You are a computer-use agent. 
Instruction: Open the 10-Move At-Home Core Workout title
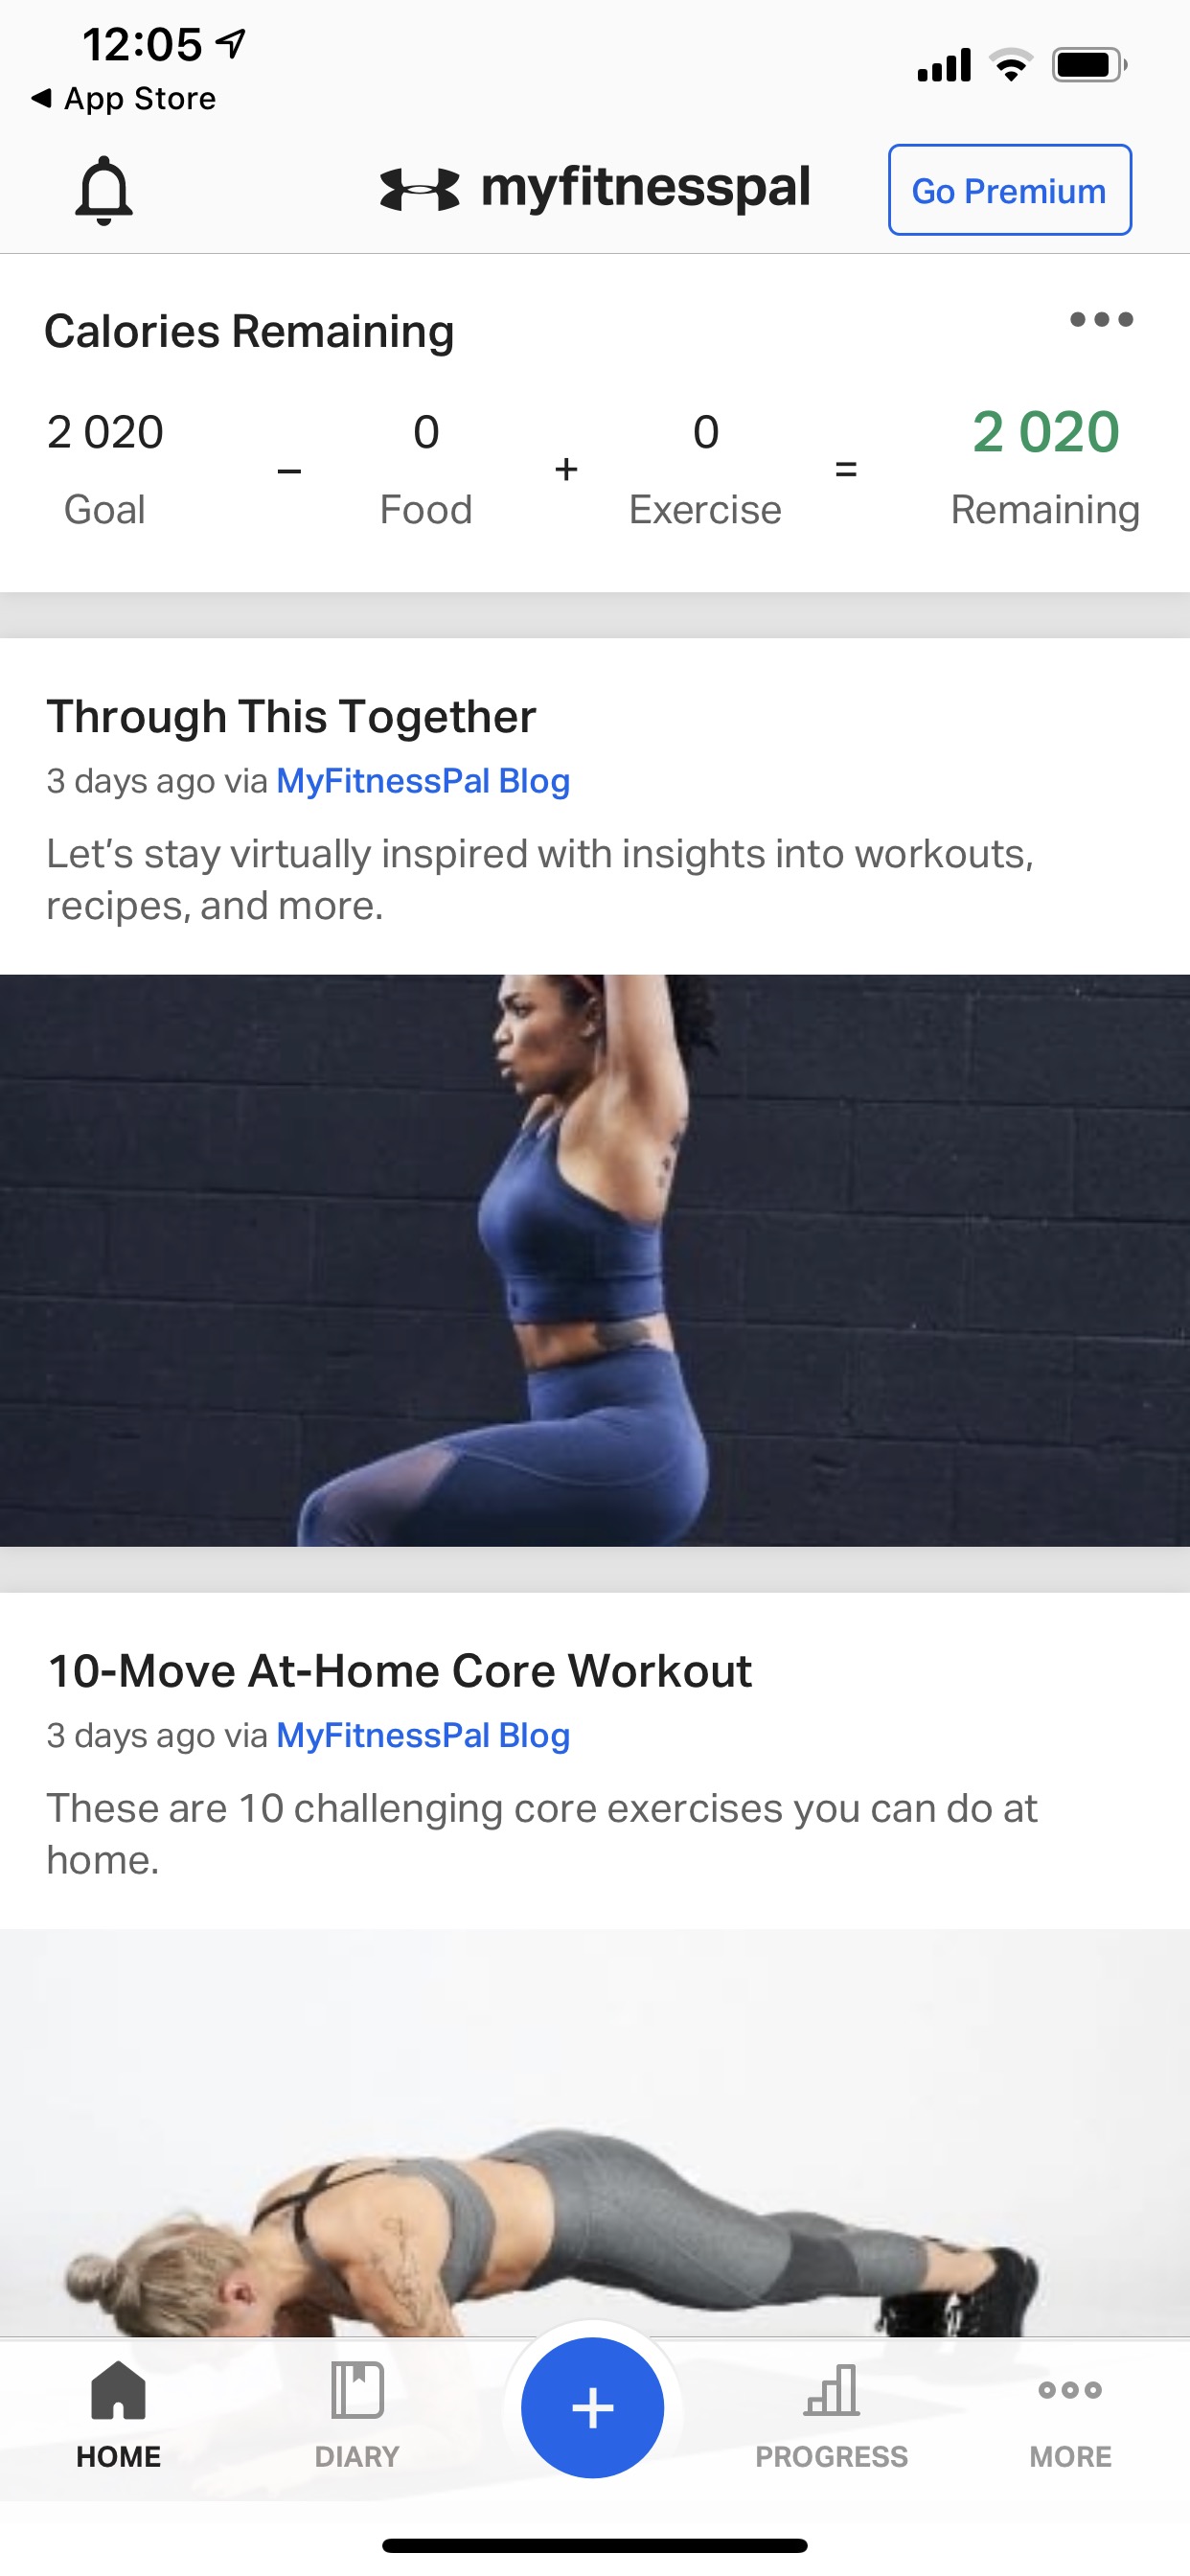pyautogui.click(x=400, y=1670)
